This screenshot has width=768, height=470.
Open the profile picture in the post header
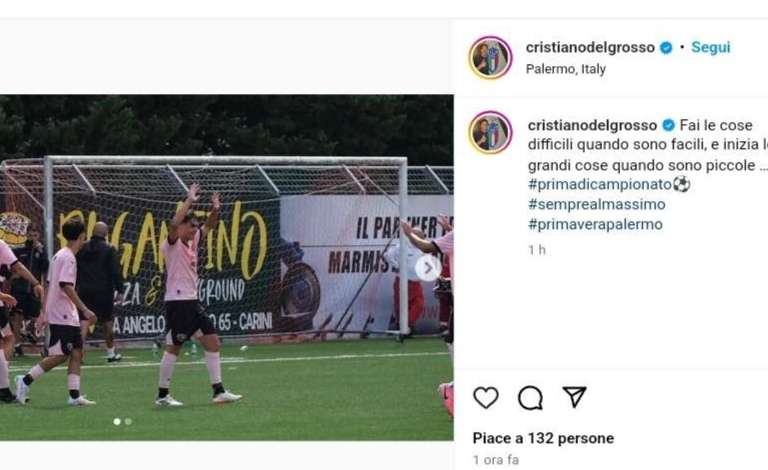click(490, 58)
